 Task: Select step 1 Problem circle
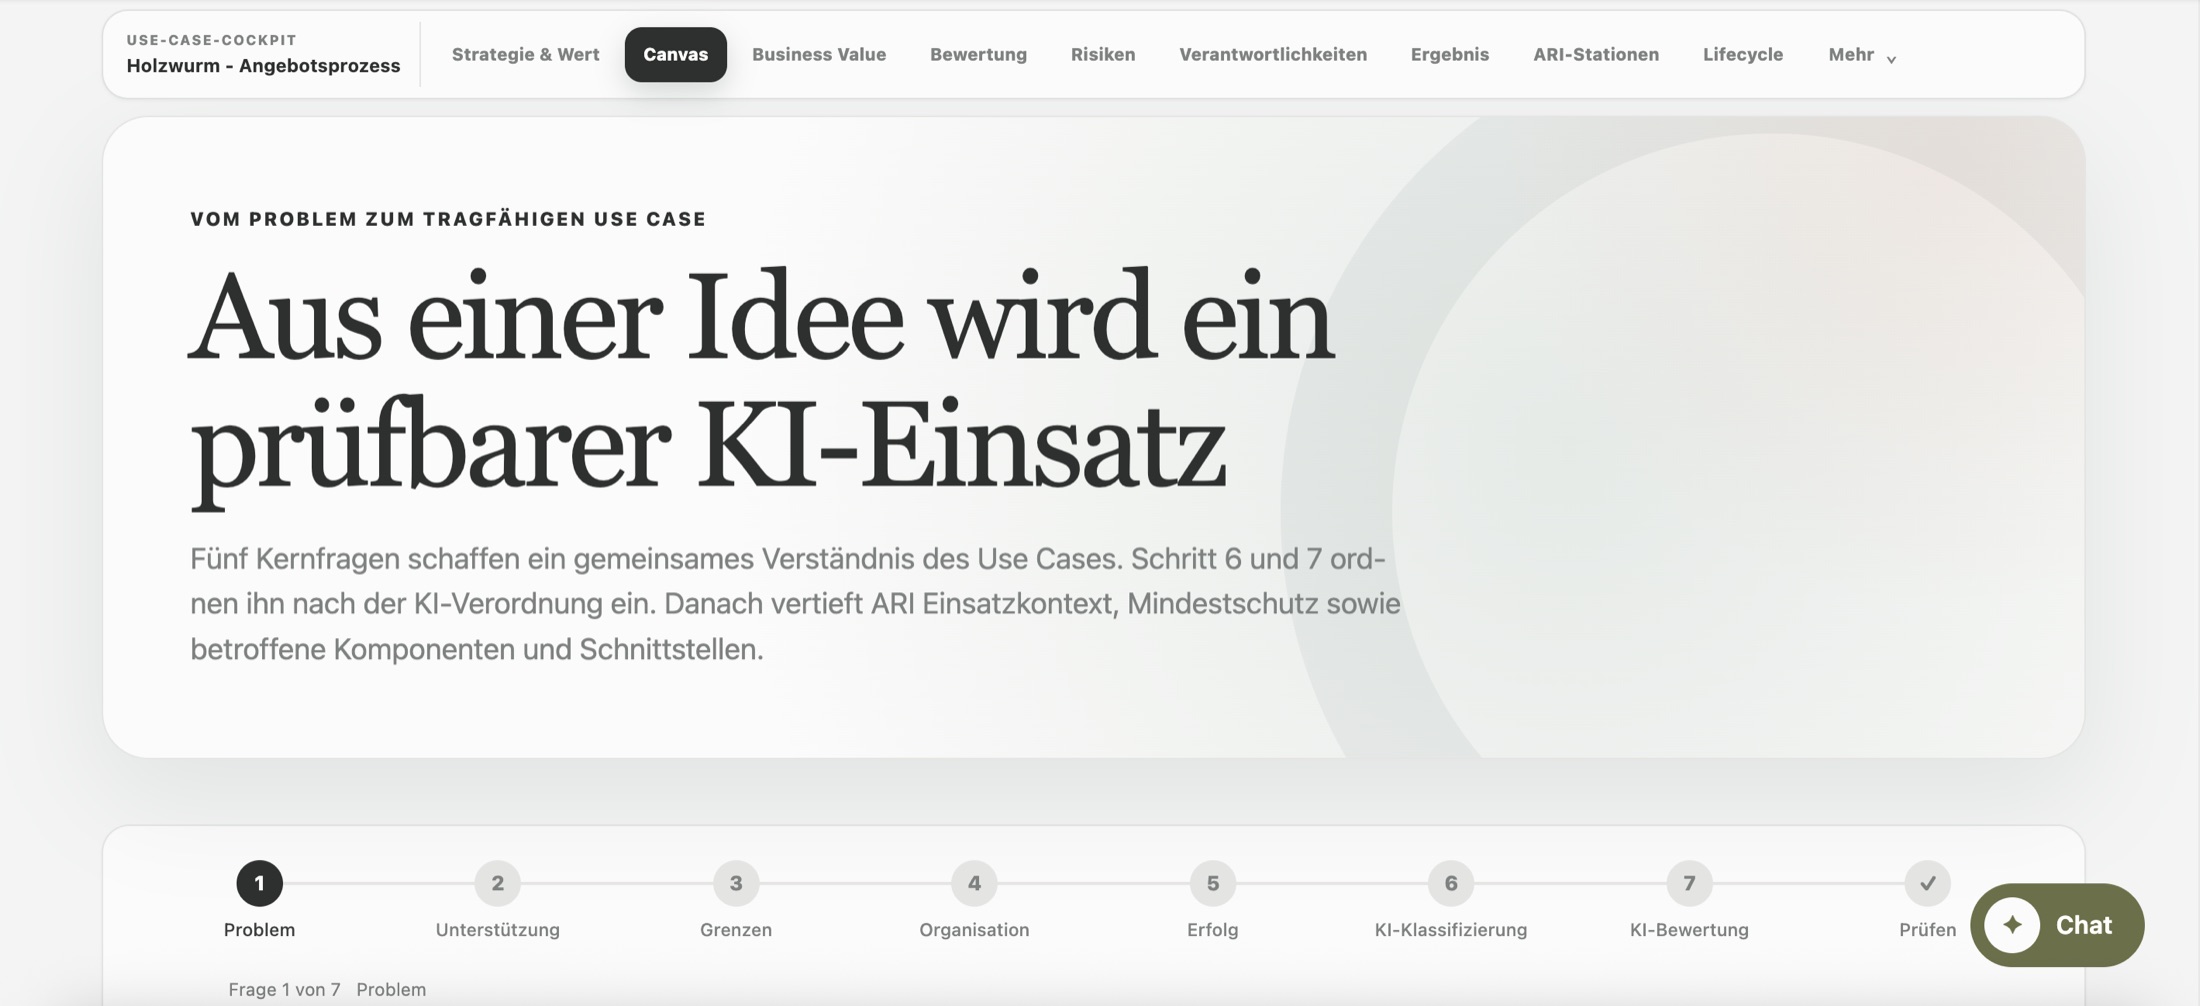(x=259, y=883)
